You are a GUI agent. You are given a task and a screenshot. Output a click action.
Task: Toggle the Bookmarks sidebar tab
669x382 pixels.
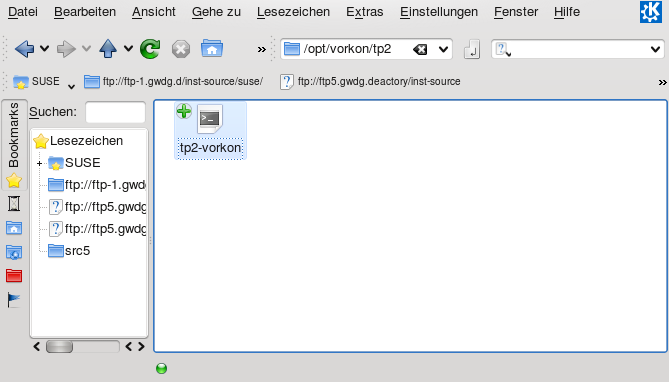[x=15, y=145]
